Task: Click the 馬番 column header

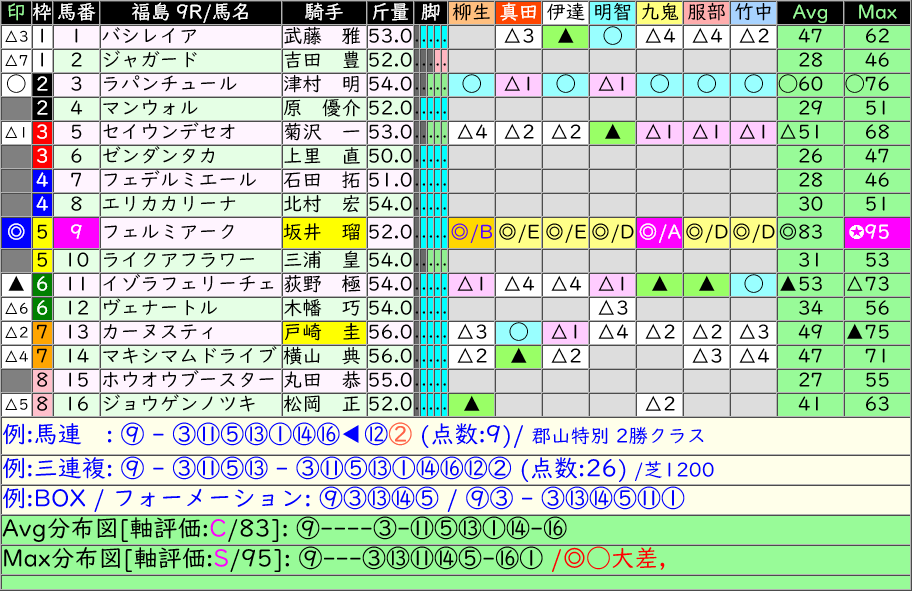Action: click(x=76, y=12)
